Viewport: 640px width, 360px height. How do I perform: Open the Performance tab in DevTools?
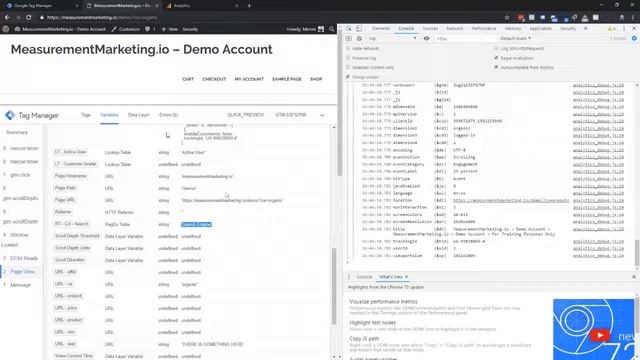click(484, 29)
